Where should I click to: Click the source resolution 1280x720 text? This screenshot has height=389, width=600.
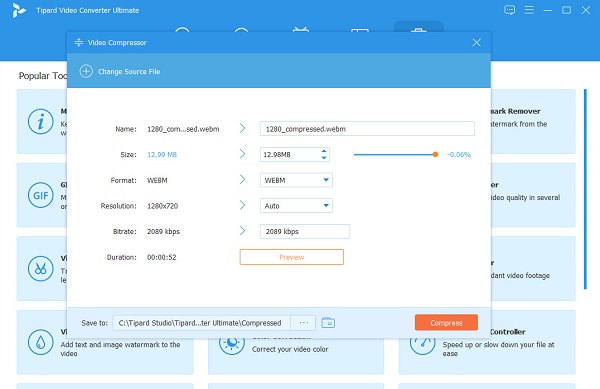163,206
